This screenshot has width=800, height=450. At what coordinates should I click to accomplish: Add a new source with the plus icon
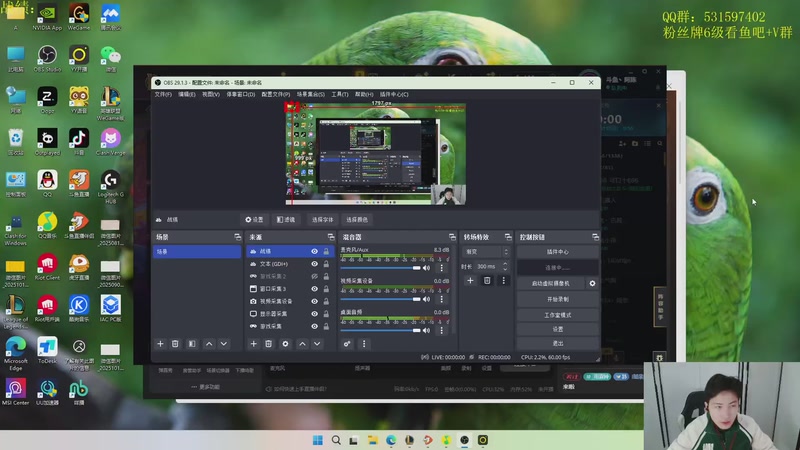[x=254, y=344]
